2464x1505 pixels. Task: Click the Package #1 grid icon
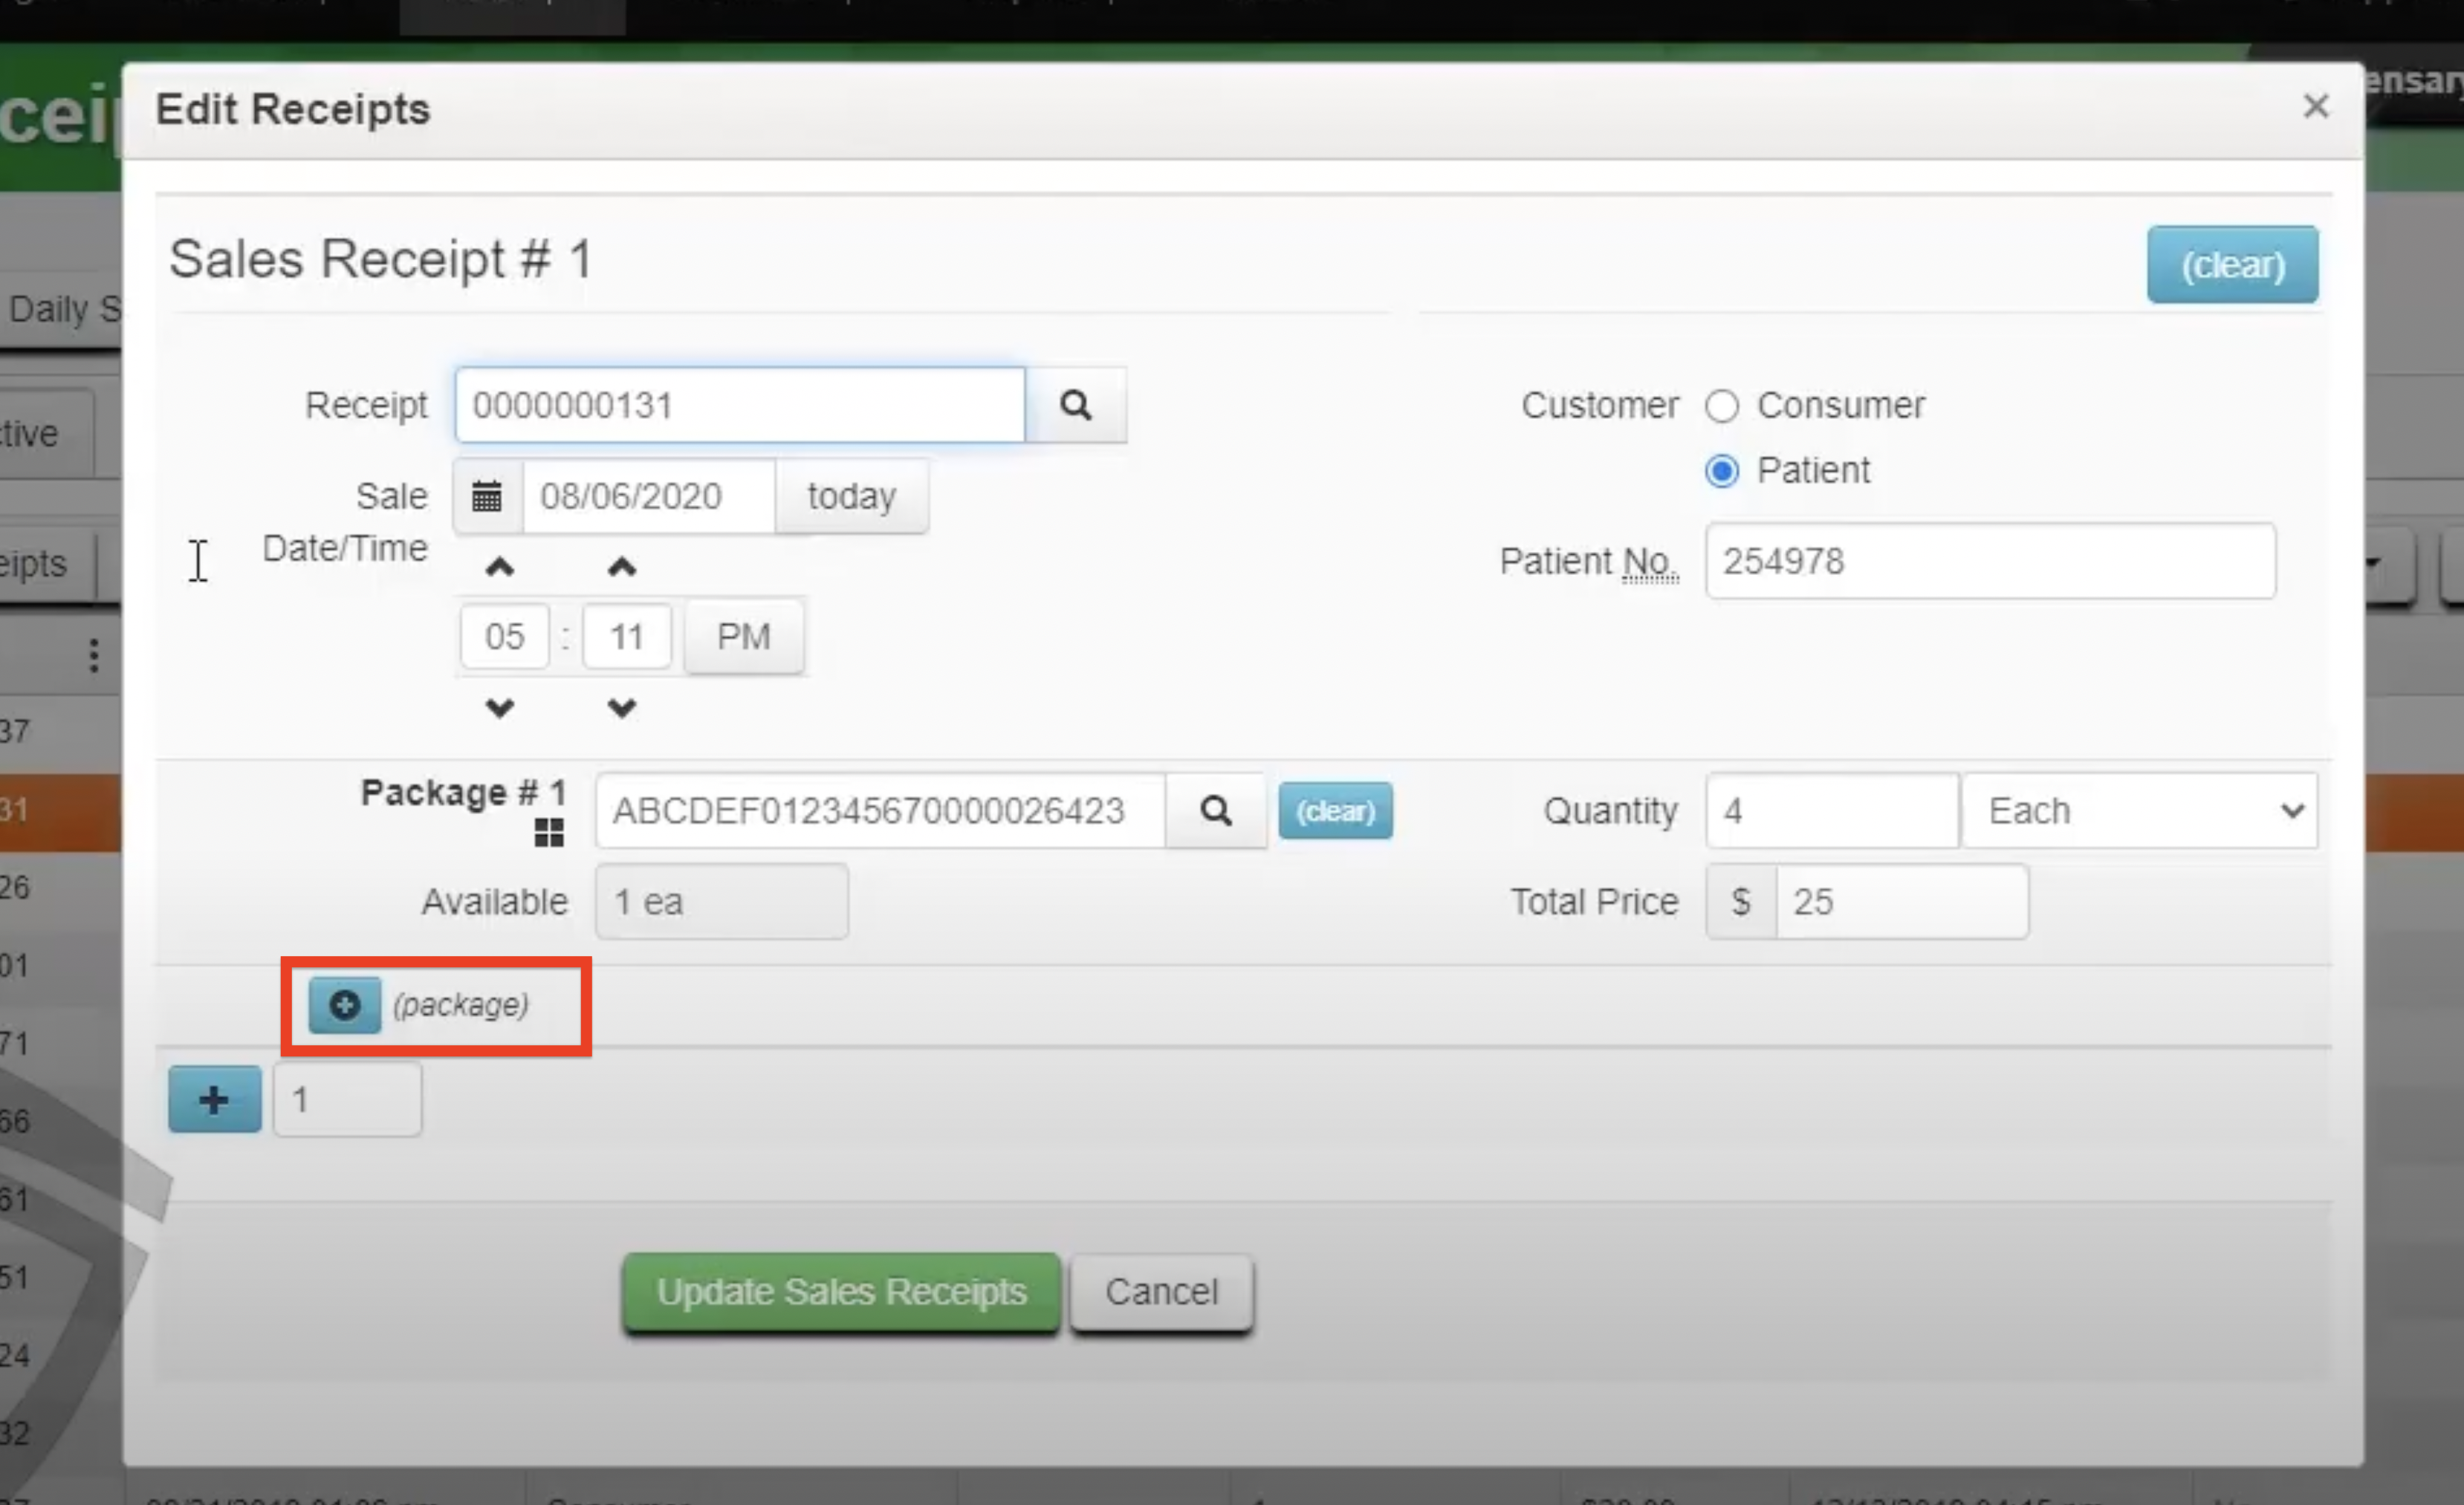pyautogui.click(x=549, y=832)
